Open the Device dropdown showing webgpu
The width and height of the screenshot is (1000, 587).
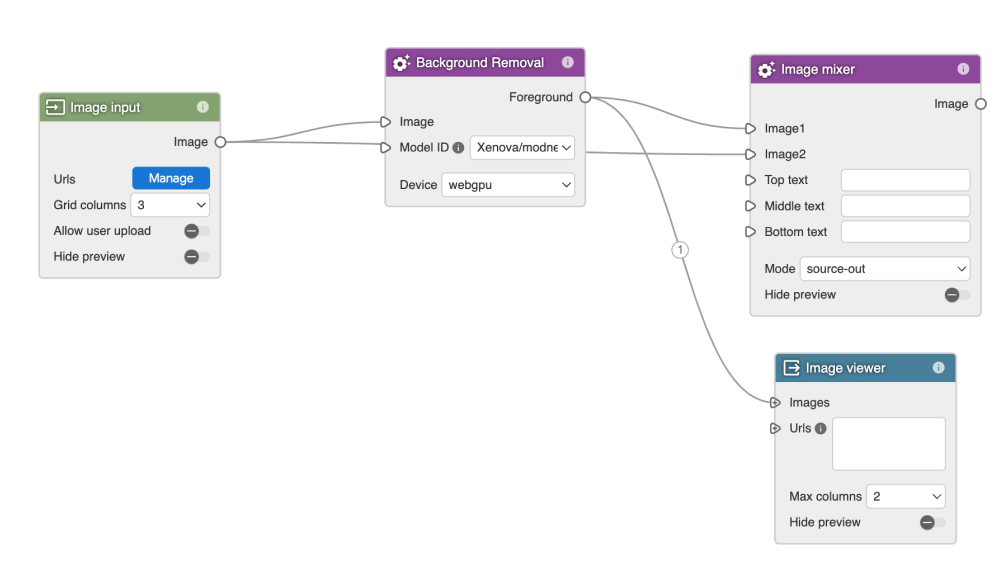click(x=508, y=185)
